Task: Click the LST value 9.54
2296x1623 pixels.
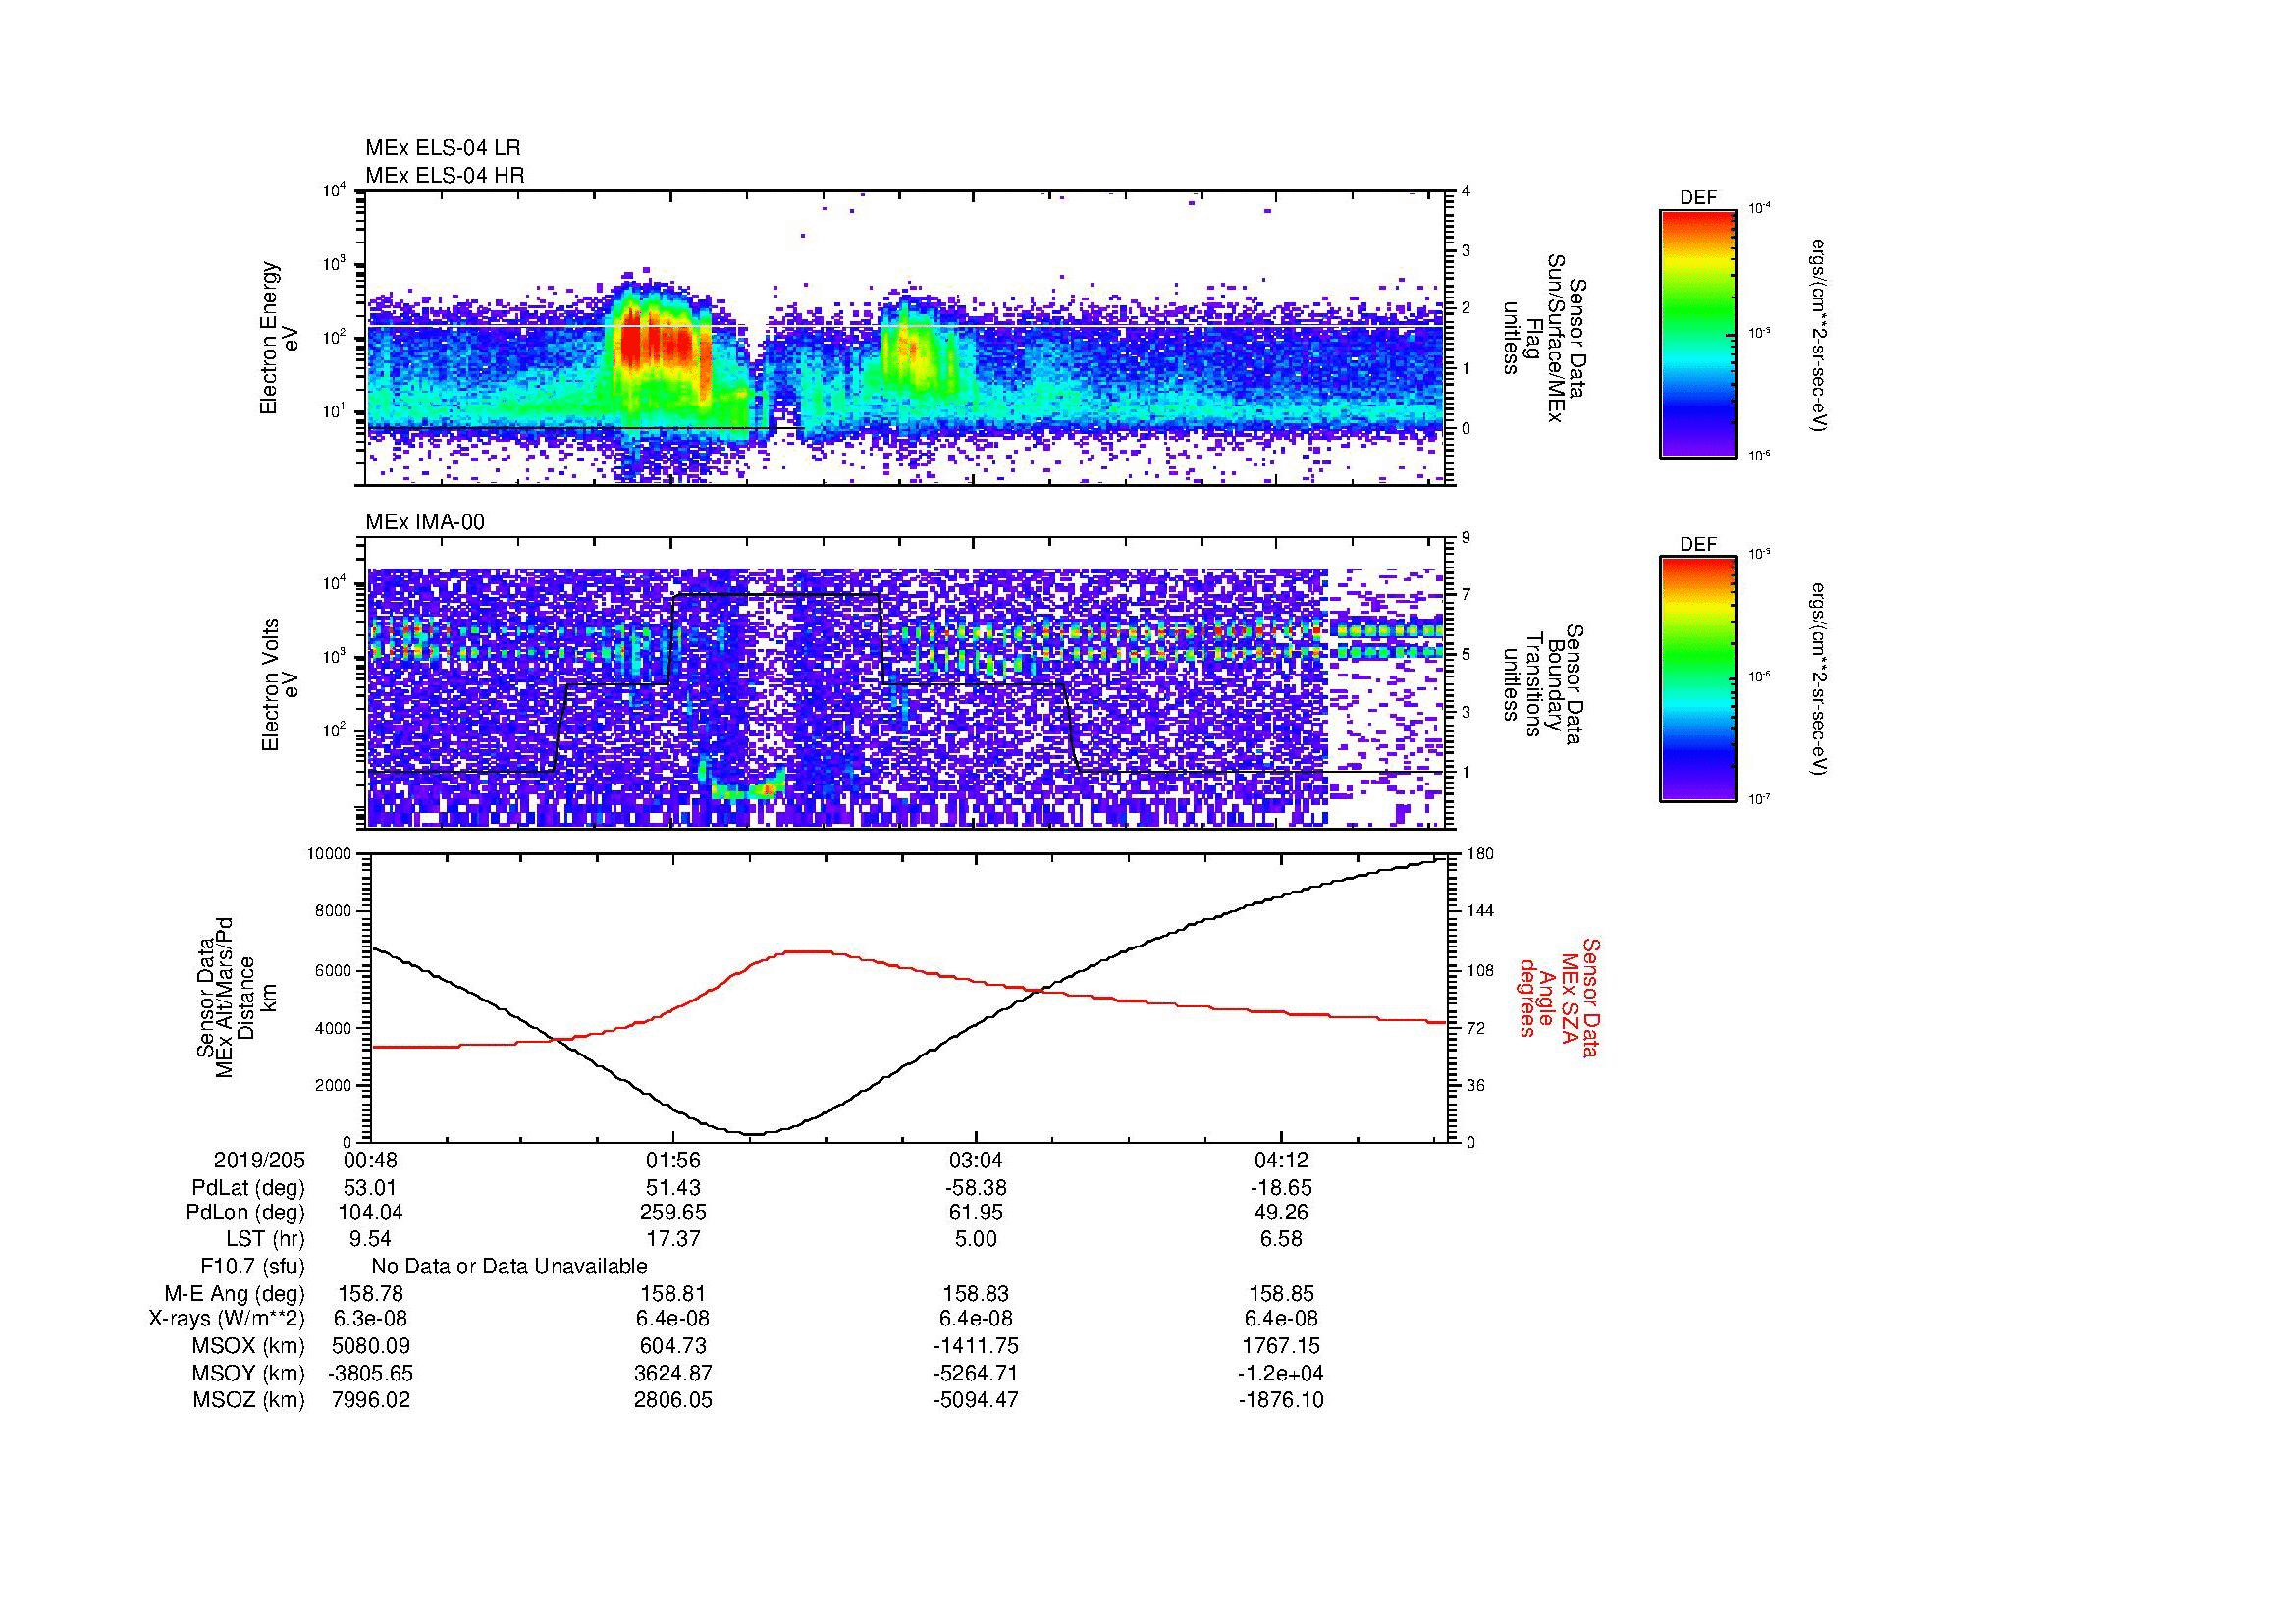Action: [x=371, y=1240]
